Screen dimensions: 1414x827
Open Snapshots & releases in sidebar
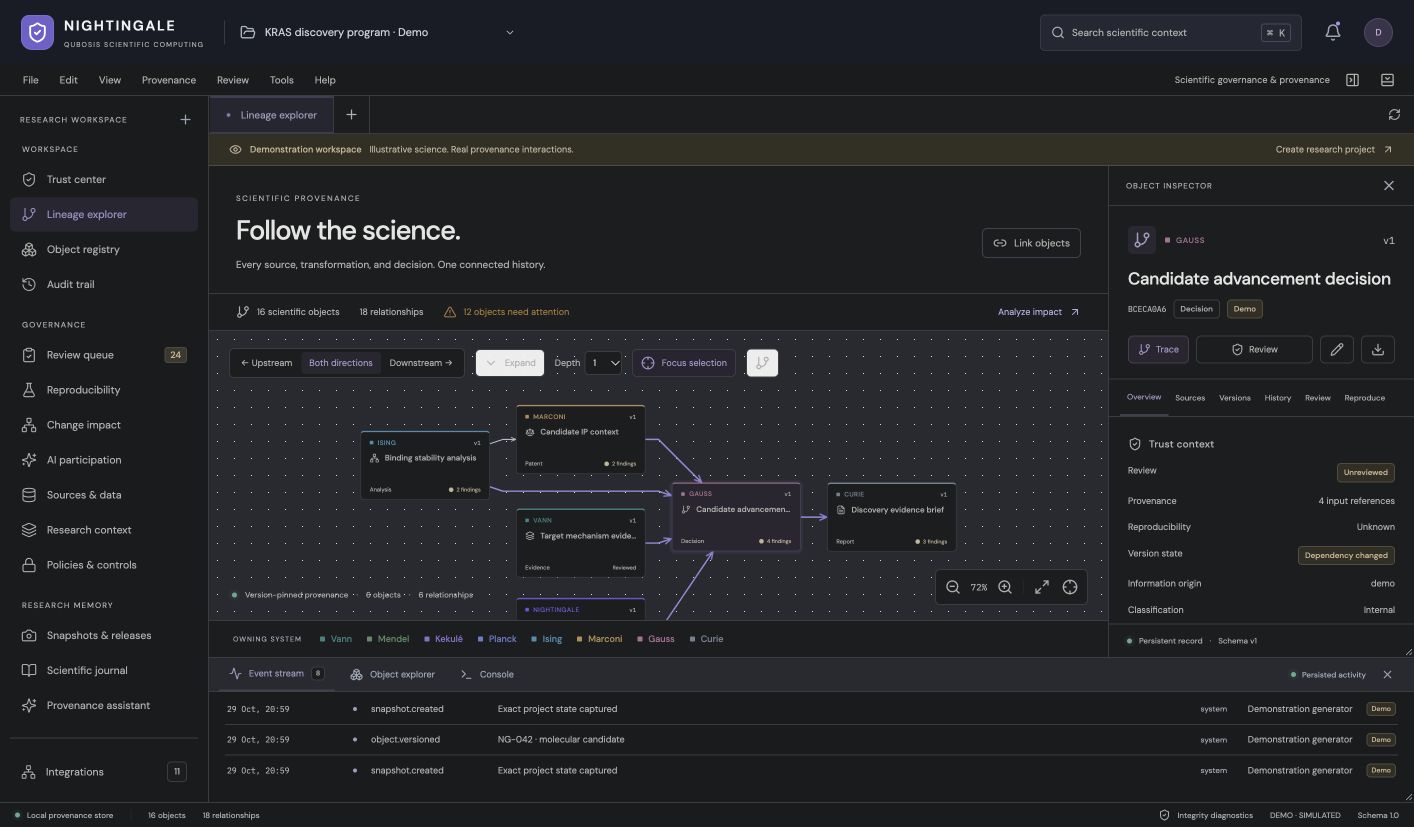click(x=104, y=636)
